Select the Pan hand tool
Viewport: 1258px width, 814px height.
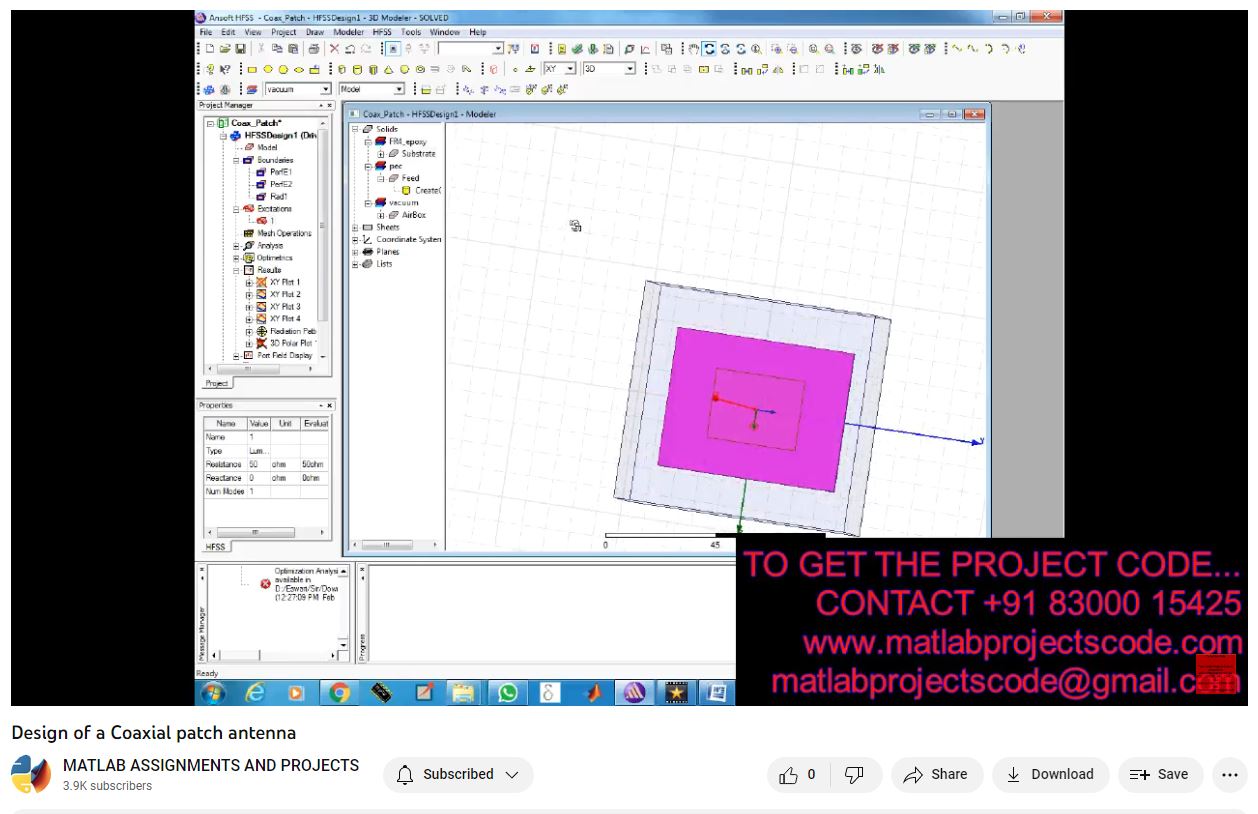pyautogui.click(x=693, y=49)
